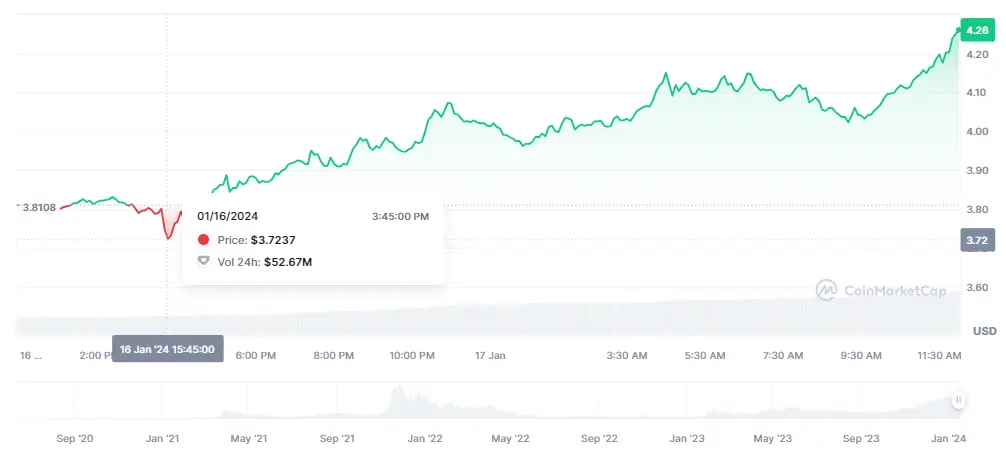Image resolution: width=1006 pixels, height=471 pixels.
Task: Select Jan '22 on the range navigator
Action: pyautogui.click(x=426, y=439)
